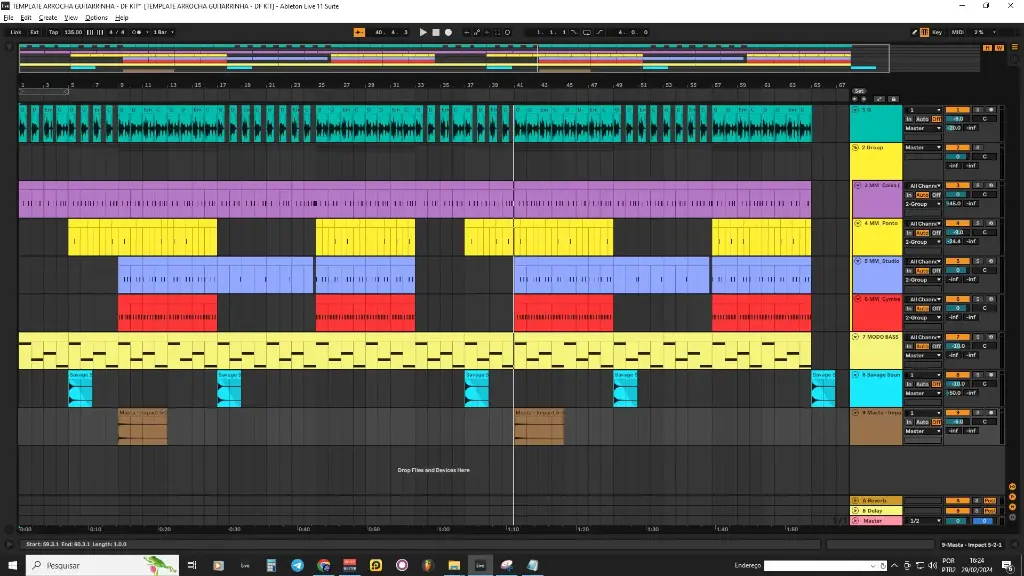Open output dropdown of track 1
Image resolution: width=1024 pixels, height=576 pixels.
[923, 128]
